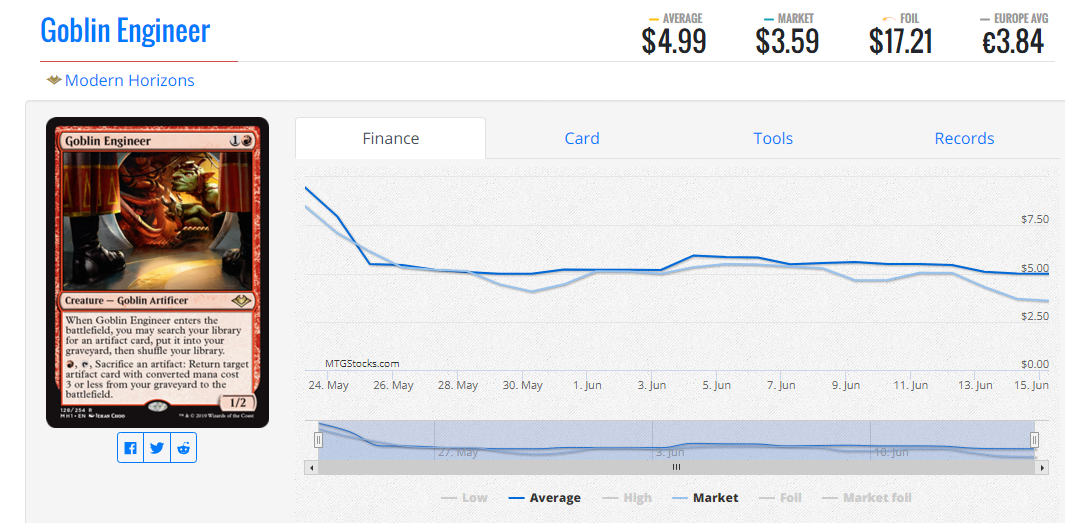Open the Records tab
Image resolution: width=1065 pixels, height=523 pixels.
click(964, 139)
